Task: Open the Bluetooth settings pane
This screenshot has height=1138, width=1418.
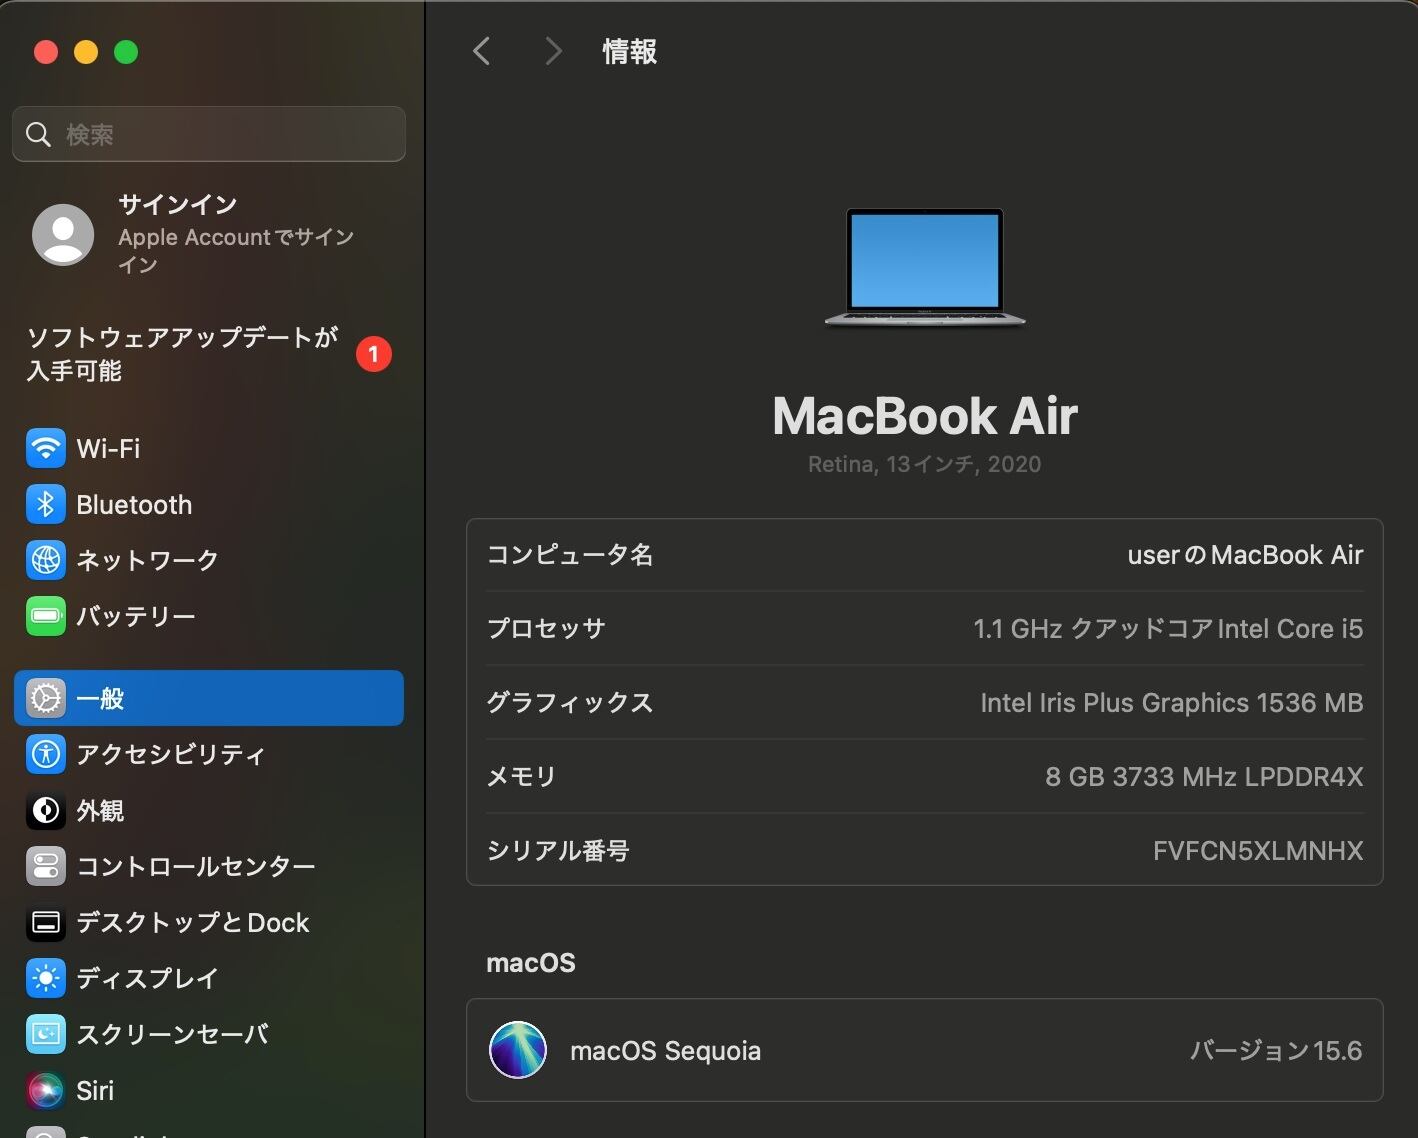Action: (x=209, y=504)
